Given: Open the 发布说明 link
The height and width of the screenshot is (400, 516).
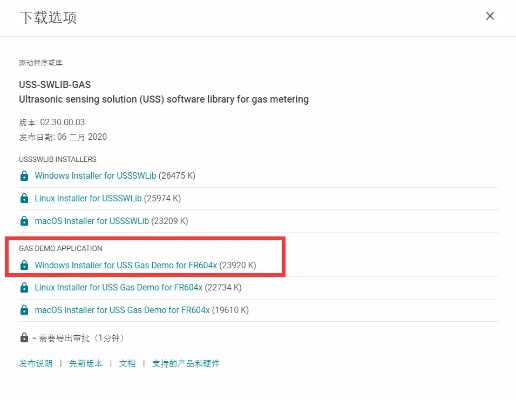Looking at the screenshot, I should pyautogui.click(x=36, y=363).
